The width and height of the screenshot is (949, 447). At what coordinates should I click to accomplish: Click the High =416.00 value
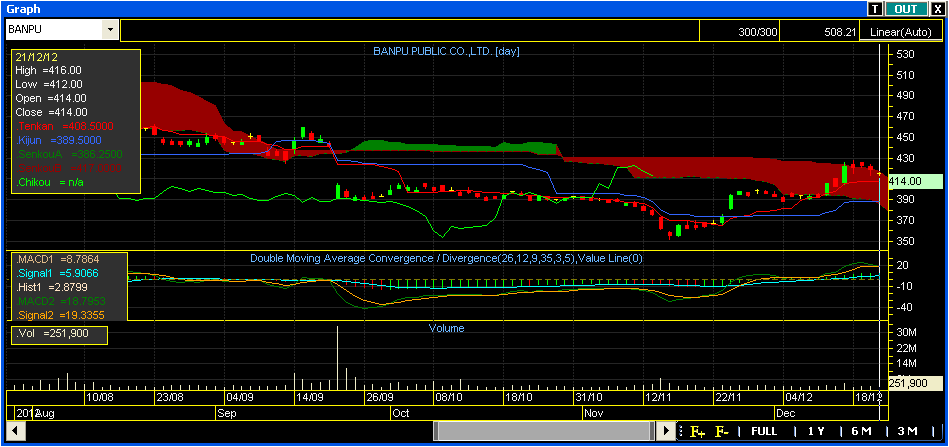(48, 70)
